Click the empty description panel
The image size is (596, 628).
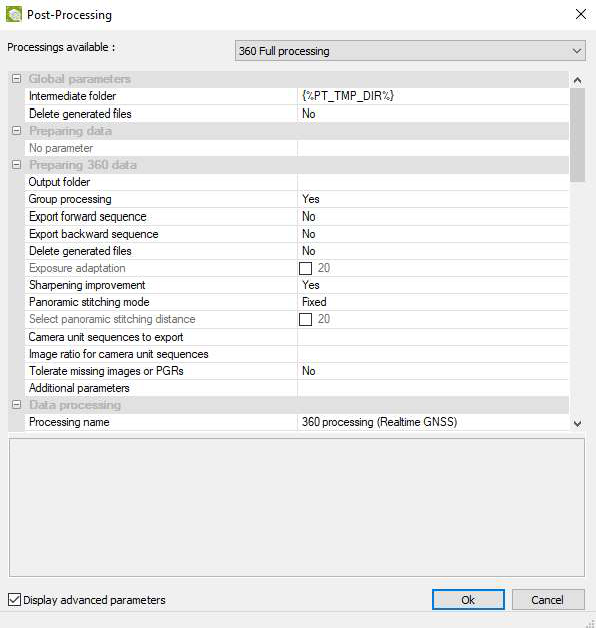[297, 507]
